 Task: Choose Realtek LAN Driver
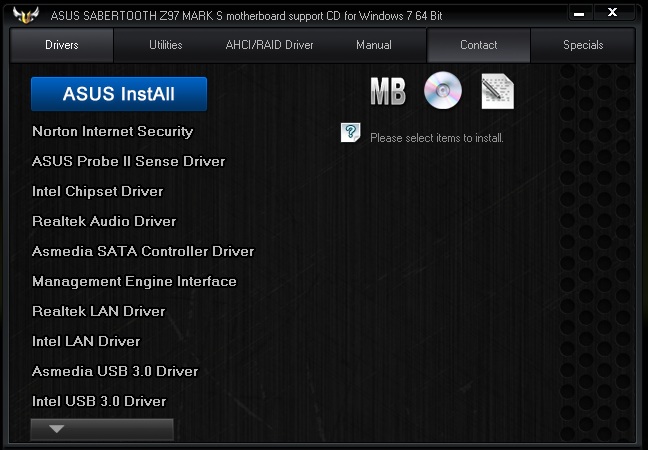[x=98, y=311]
